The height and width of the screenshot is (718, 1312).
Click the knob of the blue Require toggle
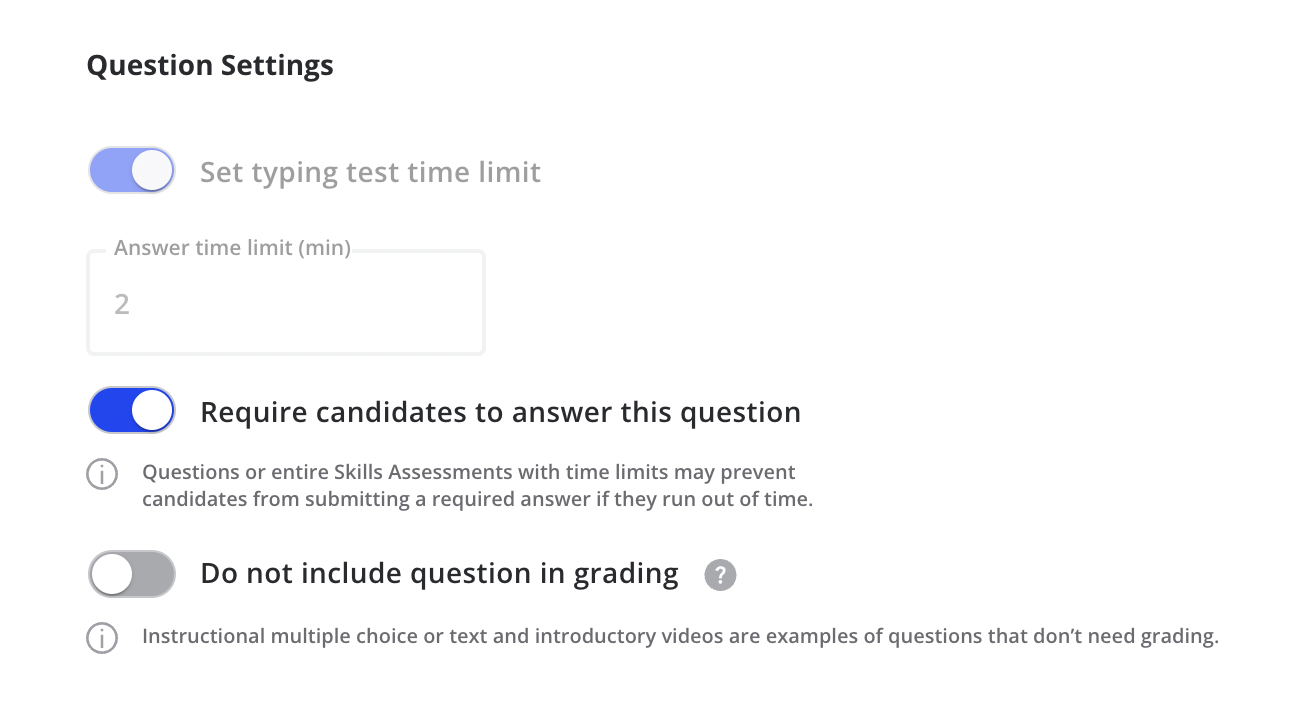[152, 411]
